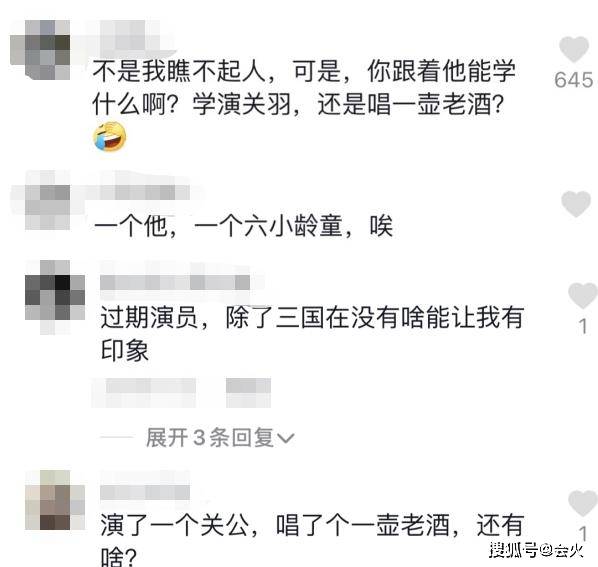Tap the laughing-crying emoji in the first comment
The width and height of the screenshot is (598, 567).
(110, 136)
